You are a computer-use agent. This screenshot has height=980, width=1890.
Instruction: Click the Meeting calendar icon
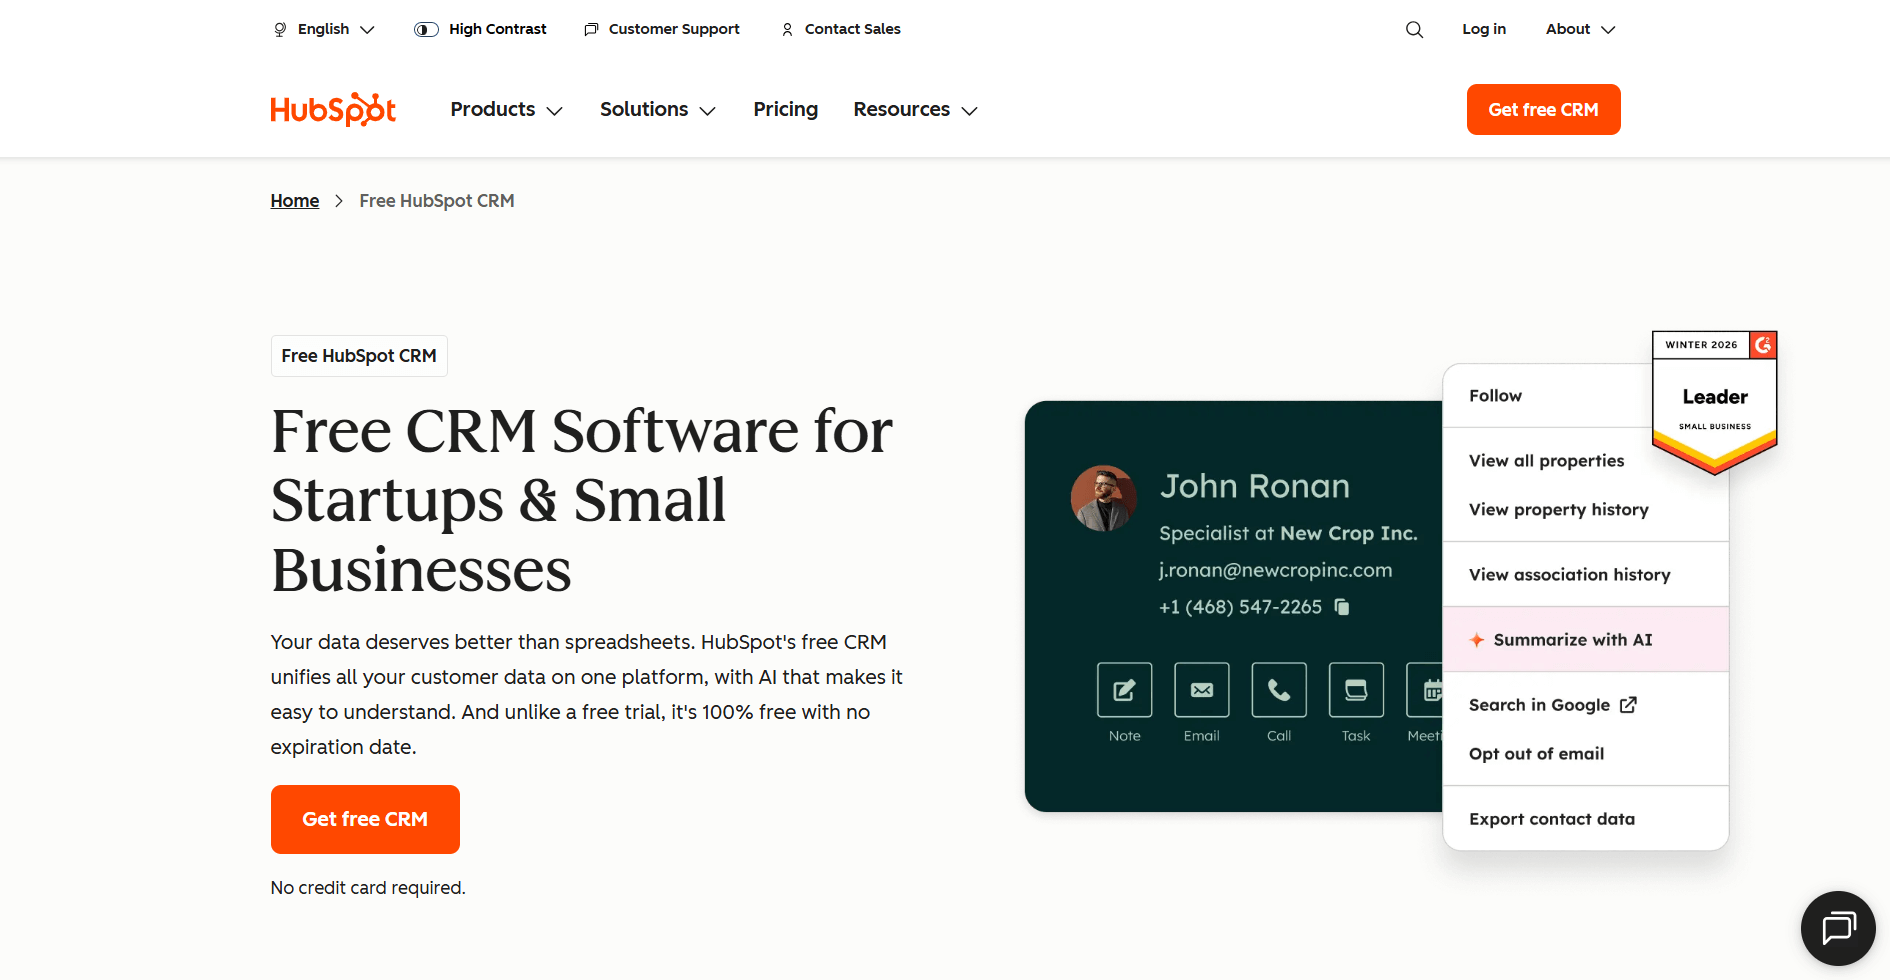click(x=1425, y=690)
